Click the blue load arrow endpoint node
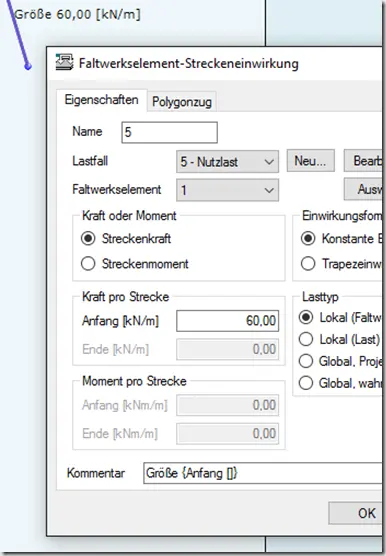The image size is (386, 556). [28, 66]
